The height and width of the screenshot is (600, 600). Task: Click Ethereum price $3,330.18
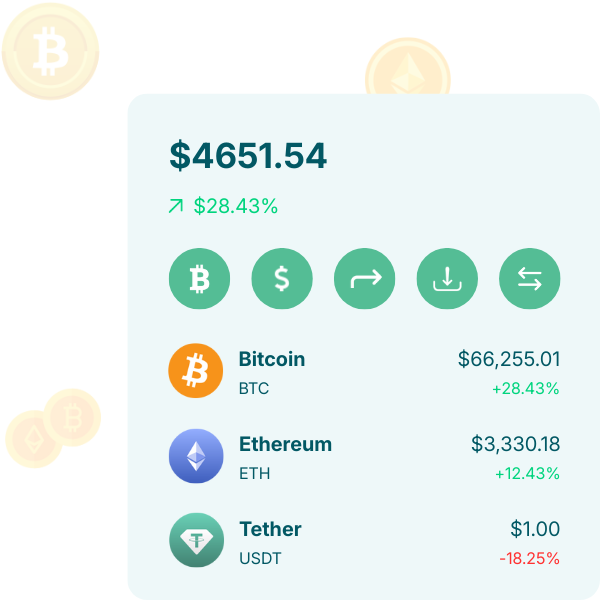point(515,444)
